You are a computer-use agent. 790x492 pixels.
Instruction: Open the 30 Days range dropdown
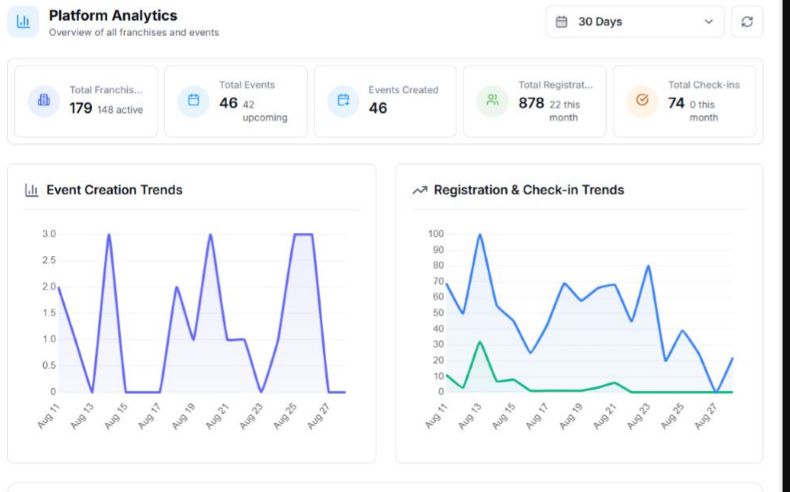(x=635, y=22)
